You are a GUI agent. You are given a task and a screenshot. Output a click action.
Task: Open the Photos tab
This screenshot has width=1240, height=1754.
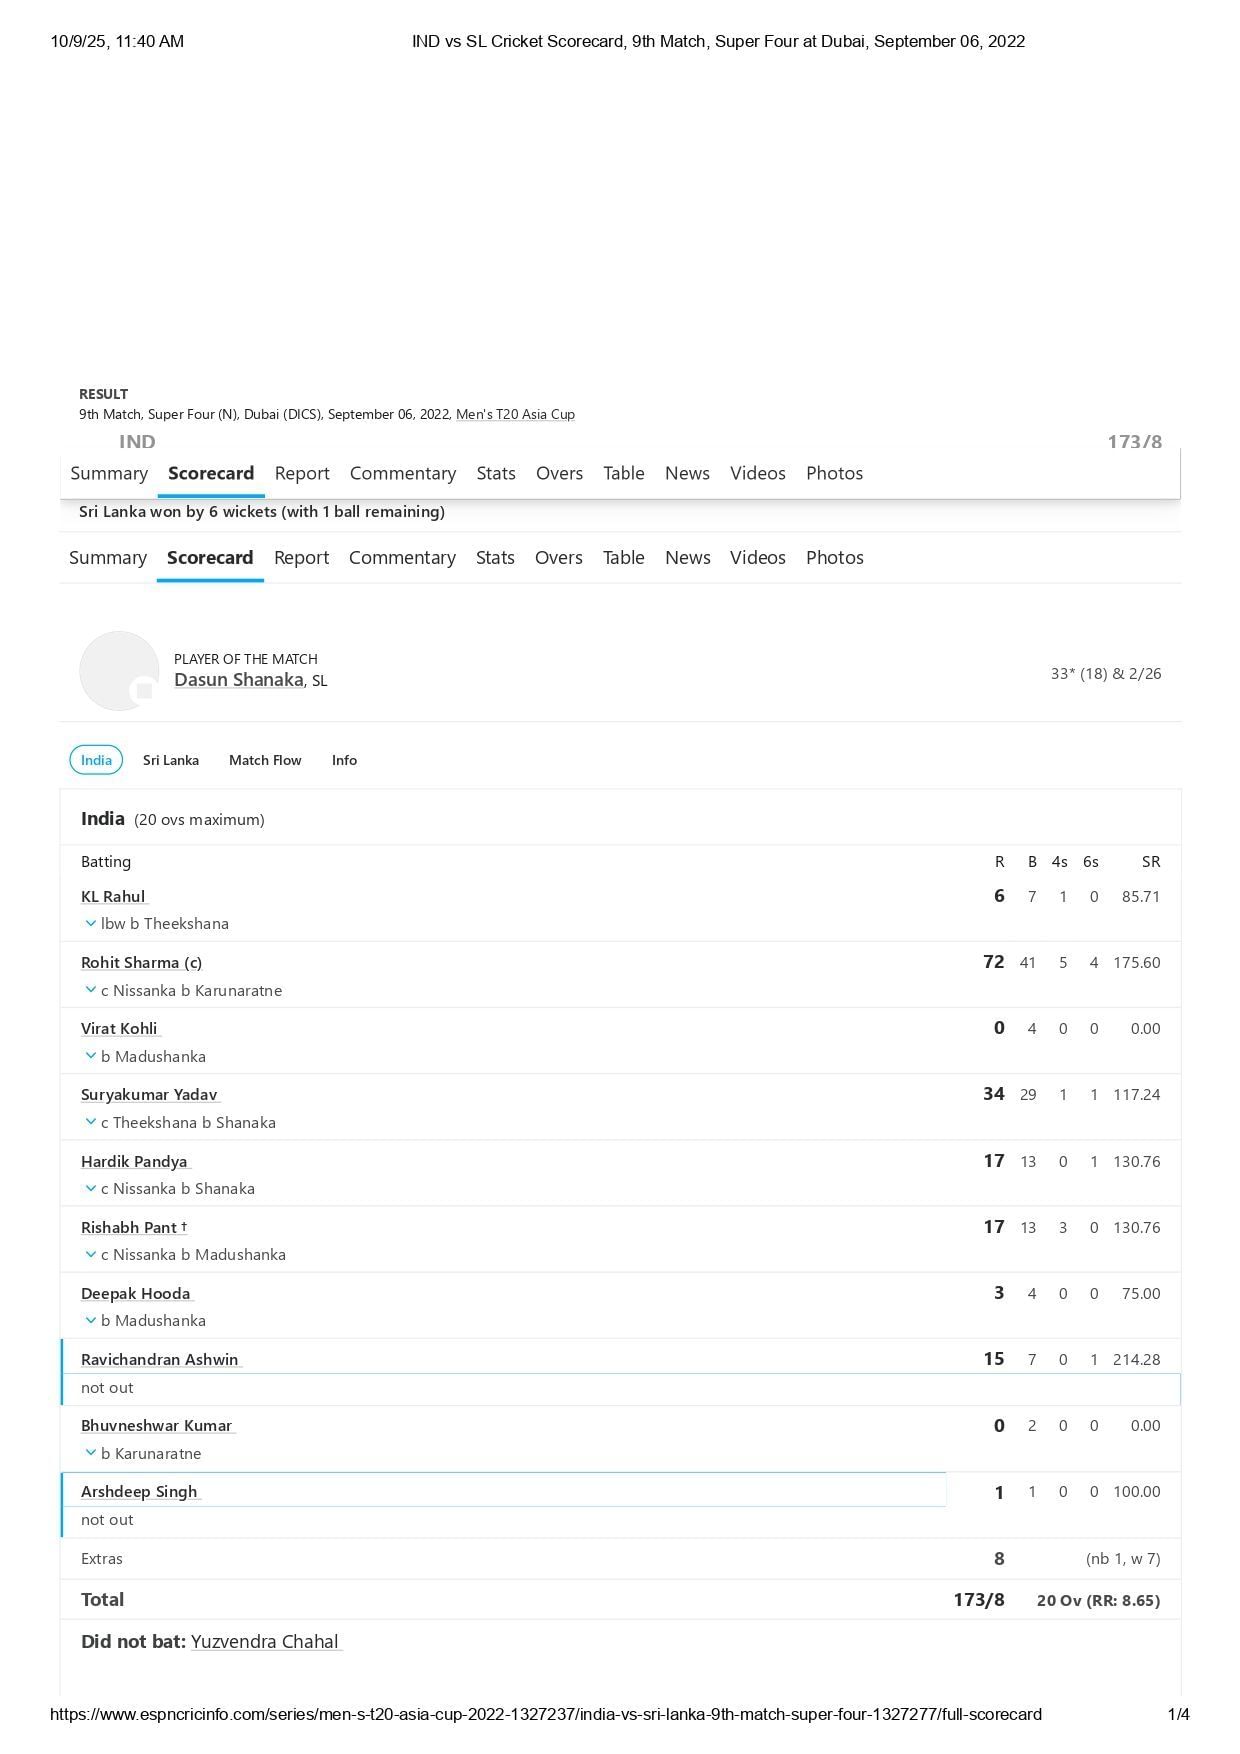click(x=834, y=558)
